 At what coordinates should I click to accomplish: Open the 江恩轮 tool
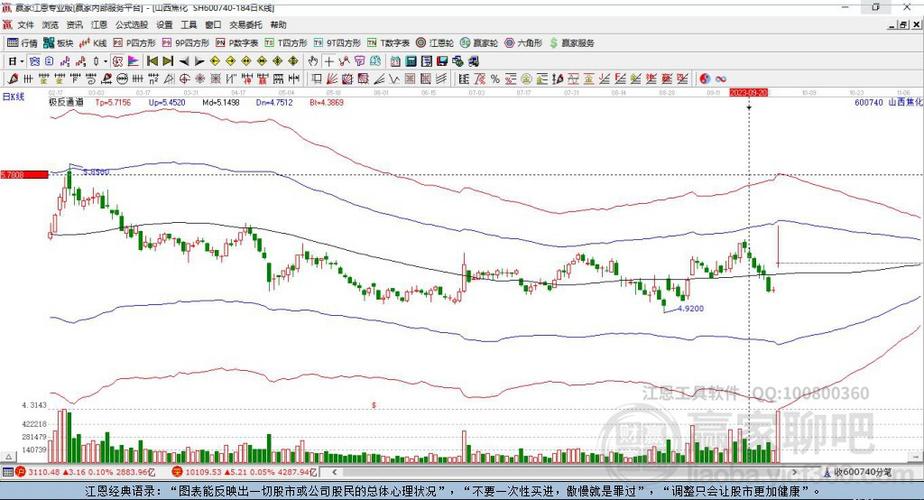[x=435, y=43]
